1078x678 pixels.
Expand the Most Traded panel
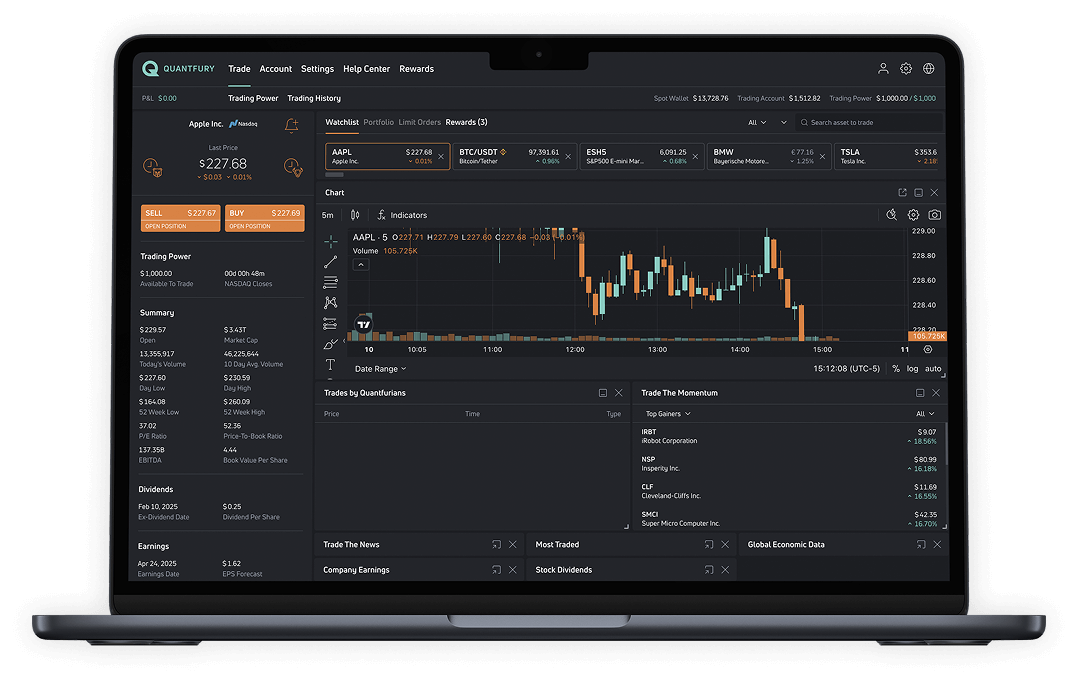(709, 545)
